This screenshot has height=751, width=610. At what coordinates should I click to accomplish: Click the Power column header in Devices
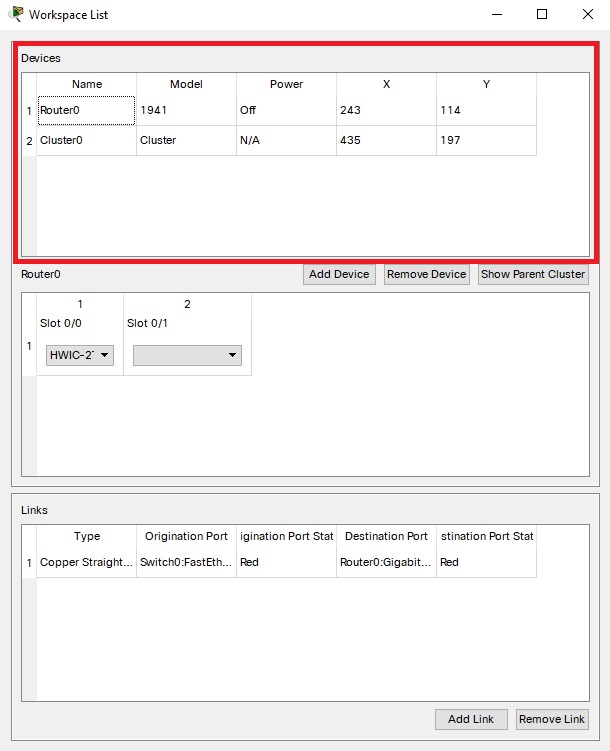286,84
